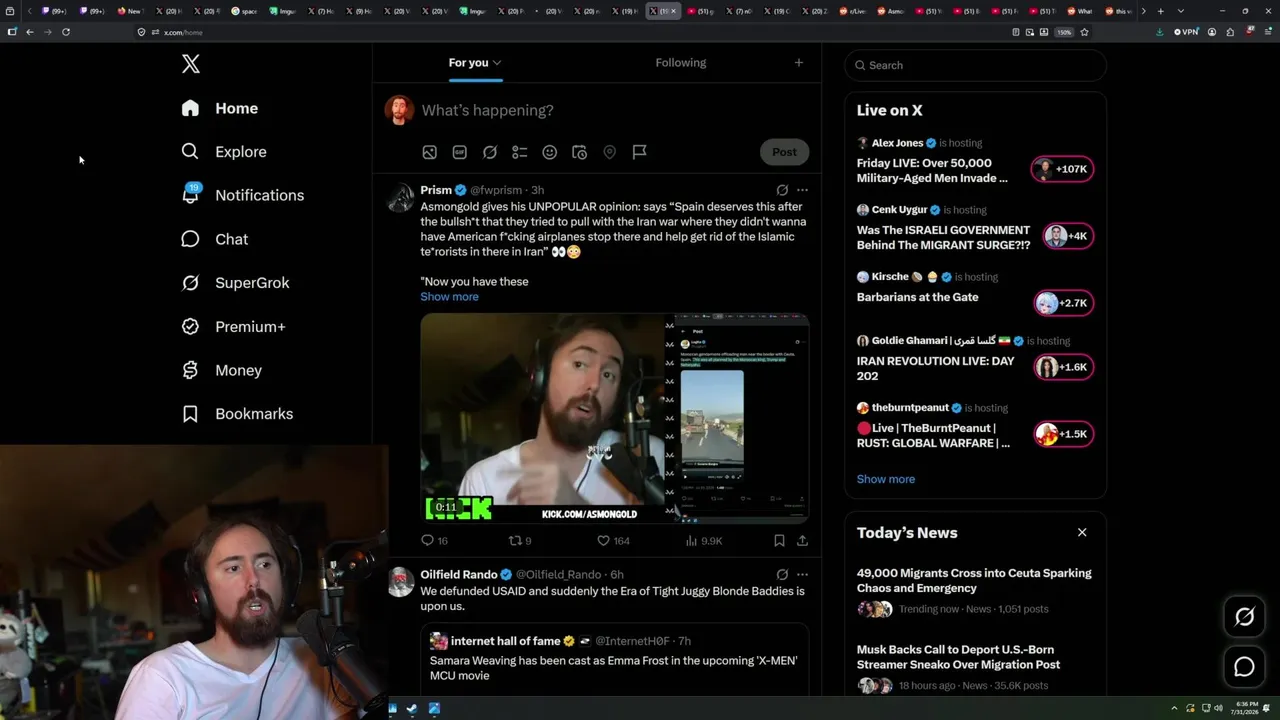Screen dimensions: 1280x720
Task: Bookmark the Prism post
Action: click(x=779, y=541)
